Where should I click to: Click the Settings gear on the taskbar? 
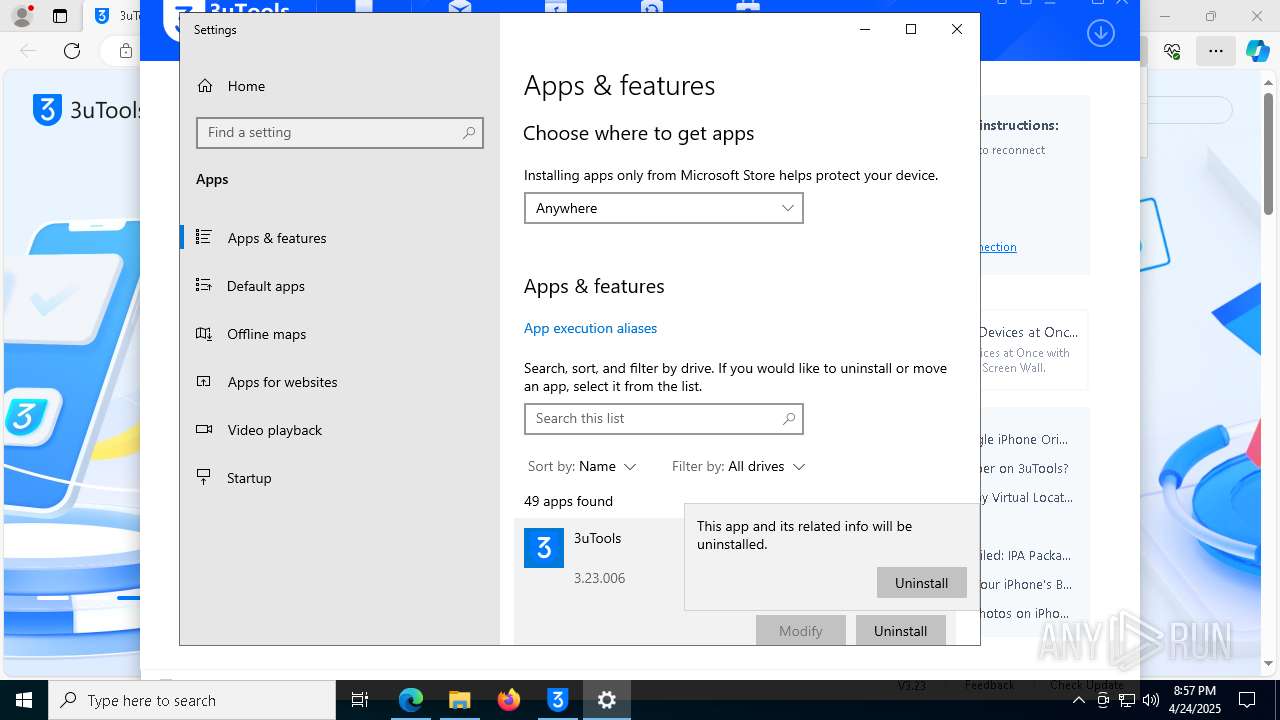606,700
